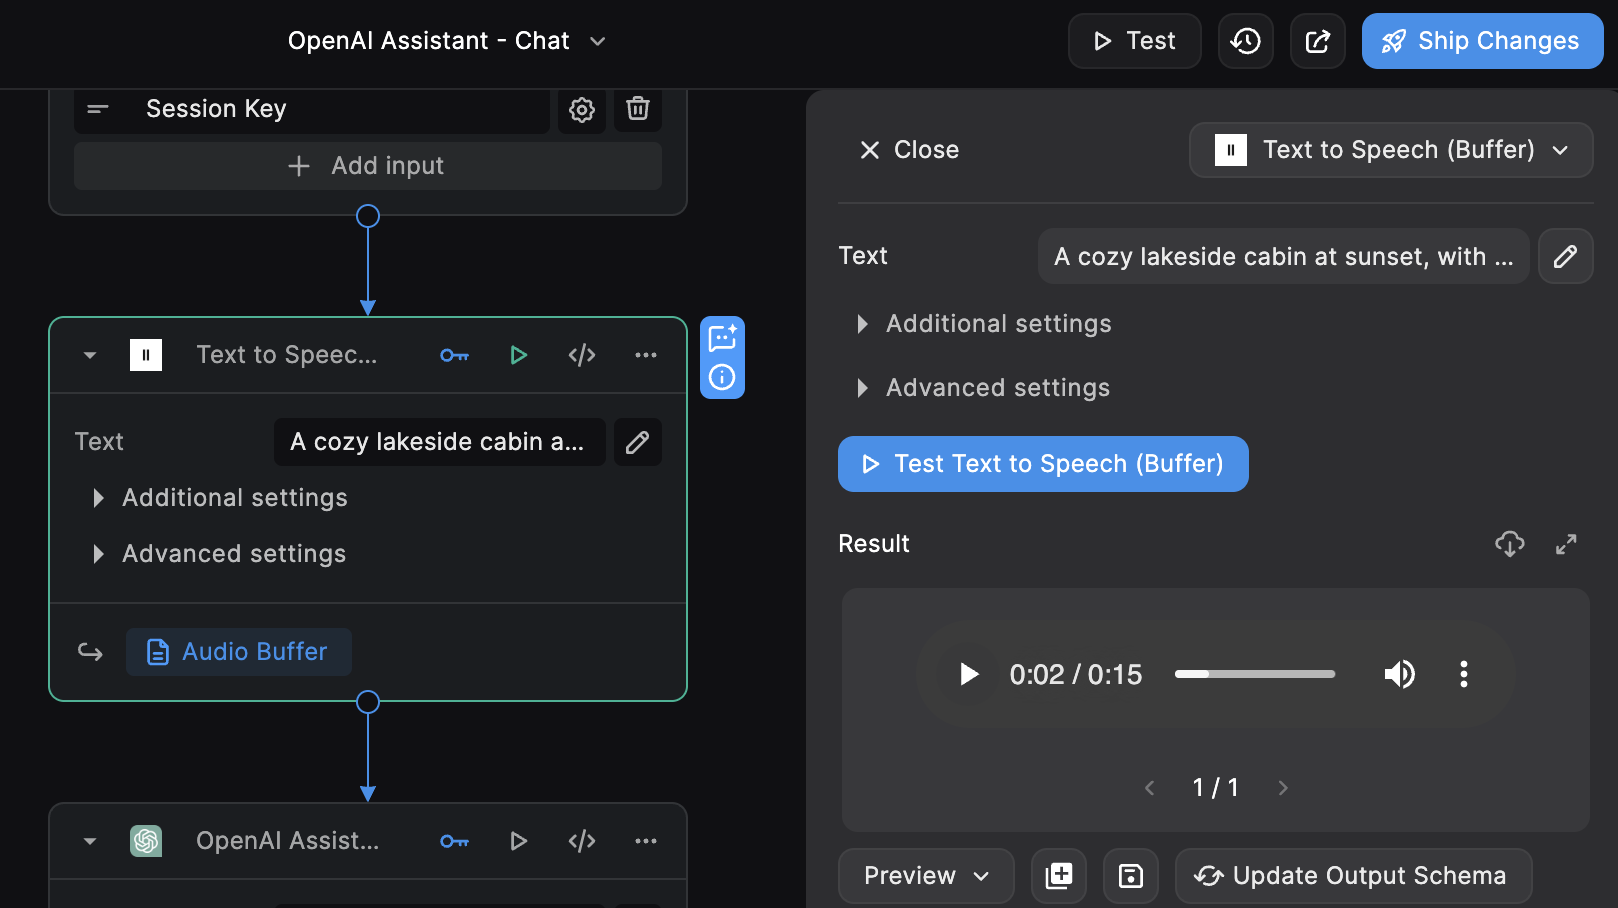
Task: Expand Additional settings in node card
Action: 221,498
